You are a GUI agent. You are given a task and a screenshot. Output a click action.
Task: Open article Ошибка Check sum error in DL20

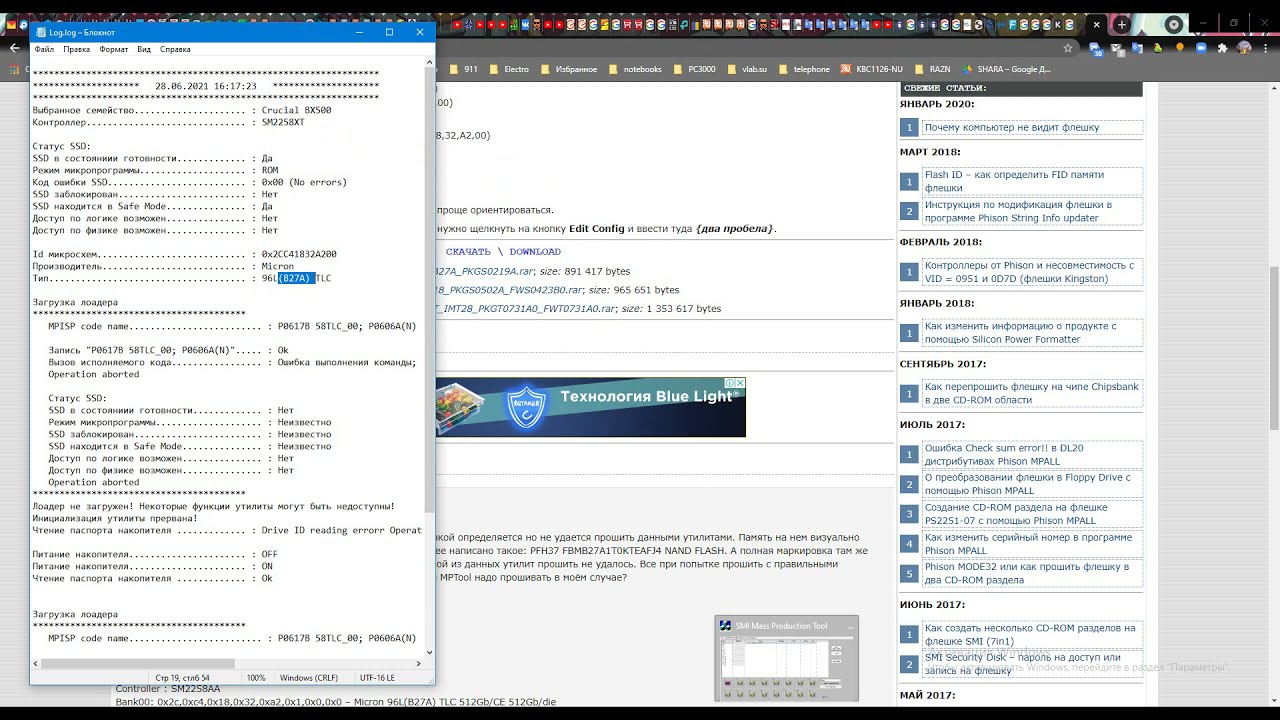point(1004,455)
